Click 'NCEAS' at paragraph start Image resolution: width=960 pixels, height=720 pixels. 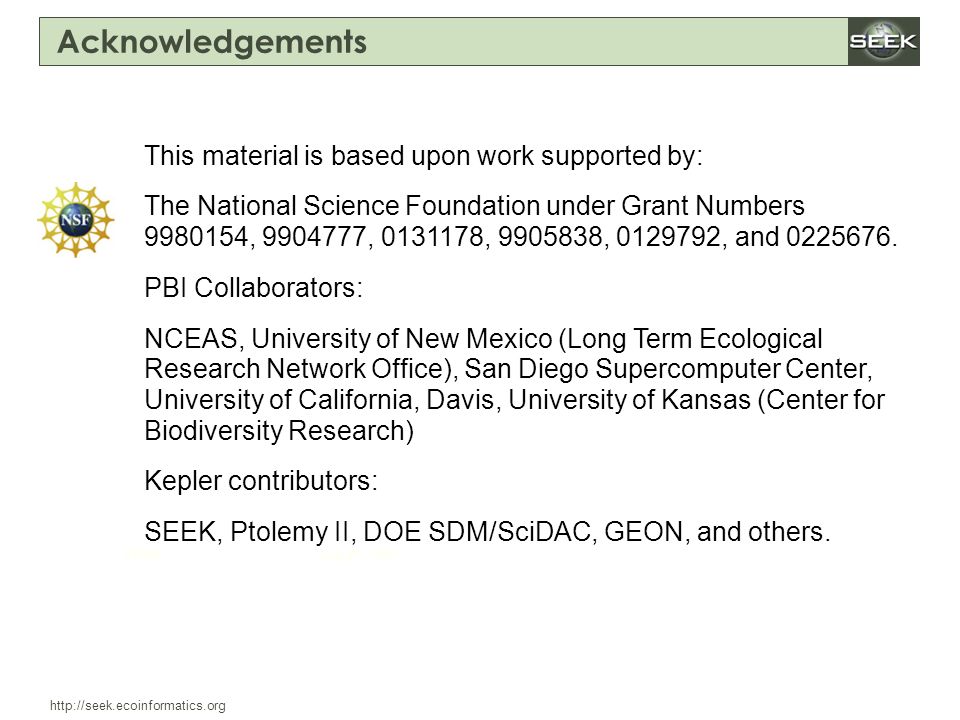pos(190,339)
